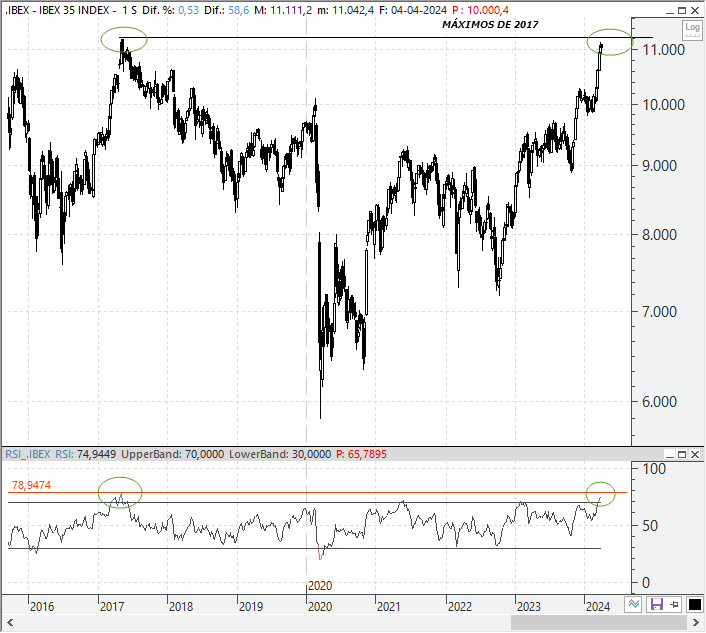706x633 pixels.
Task: Click the 'Dif. %: 0,53' value
Action: 171,10
